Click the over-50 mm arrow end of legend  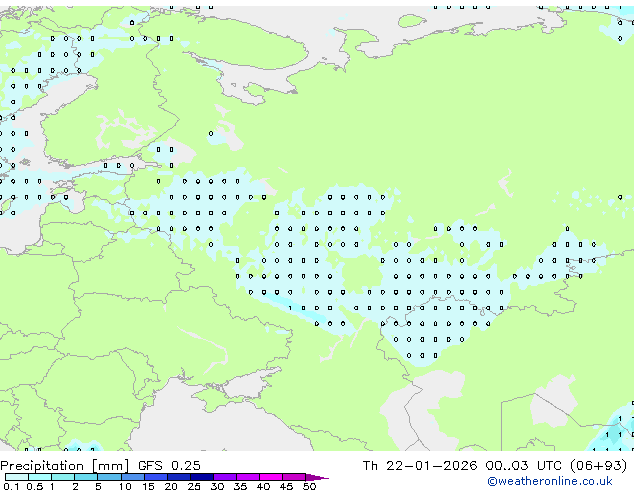pyautogui.click(x=317, y=477)
